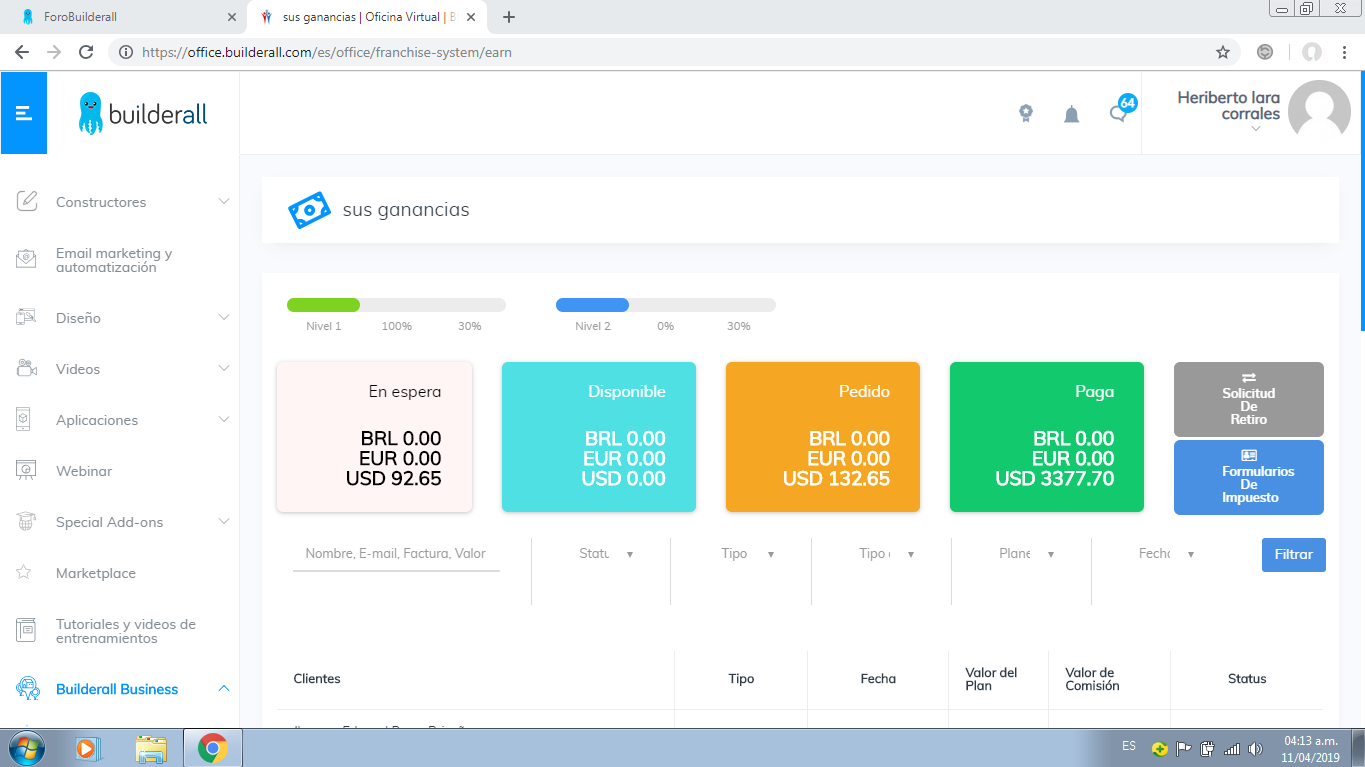
Task: Reload the page with refresh icon
Action: coord(86,52)
